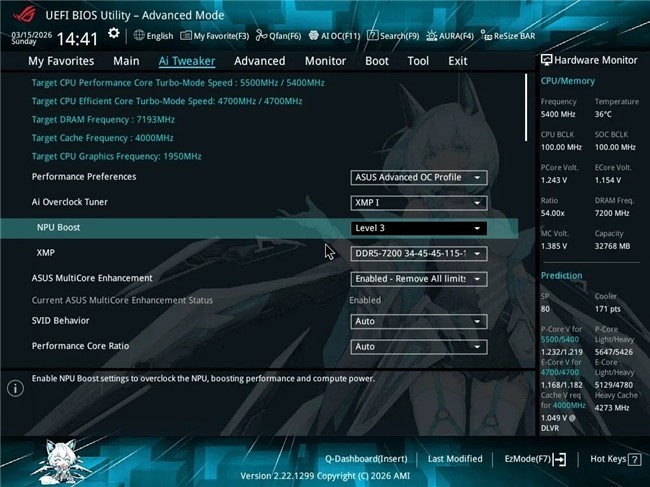Switch to the Boot tab
This screenshot has height=487, width=650.
pyautogui.click(x=377, y=61)
